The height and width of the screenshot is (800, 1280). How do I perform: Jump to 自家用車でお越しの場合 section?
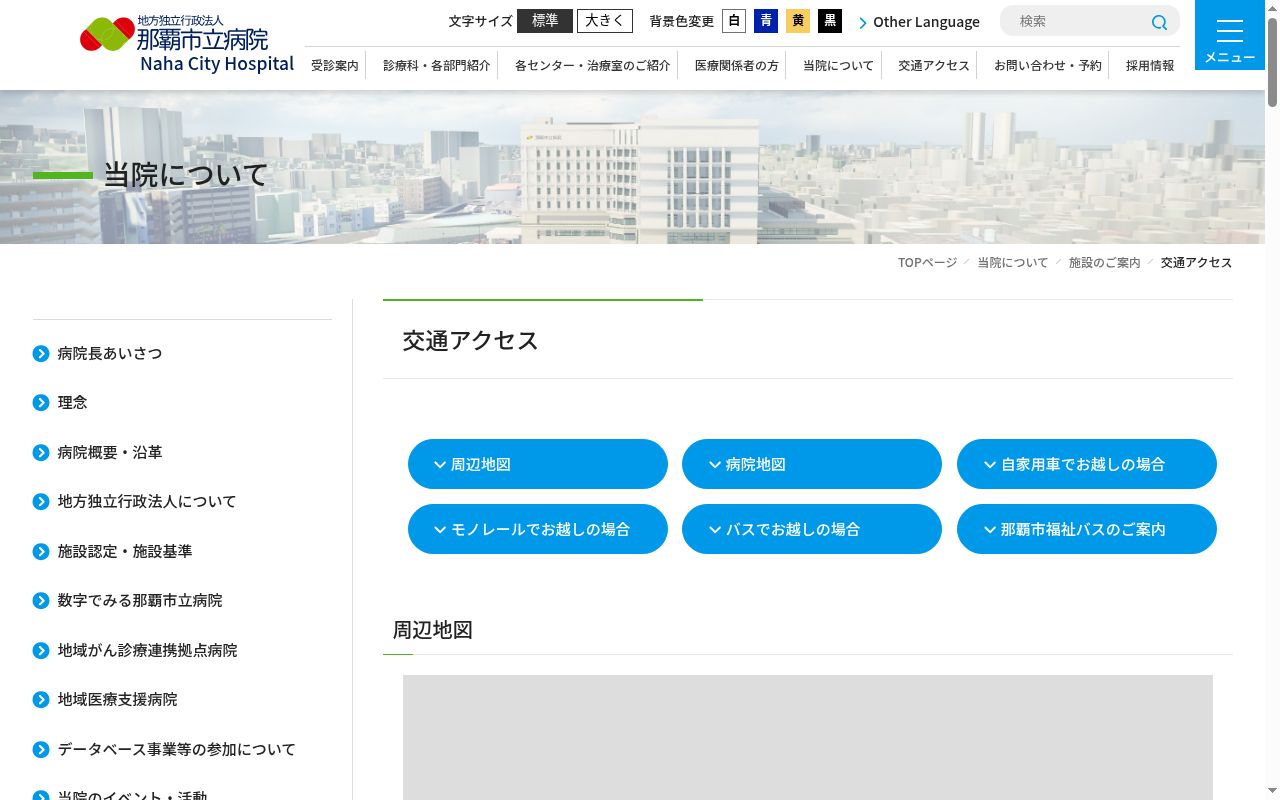(x=1087, y=464)
